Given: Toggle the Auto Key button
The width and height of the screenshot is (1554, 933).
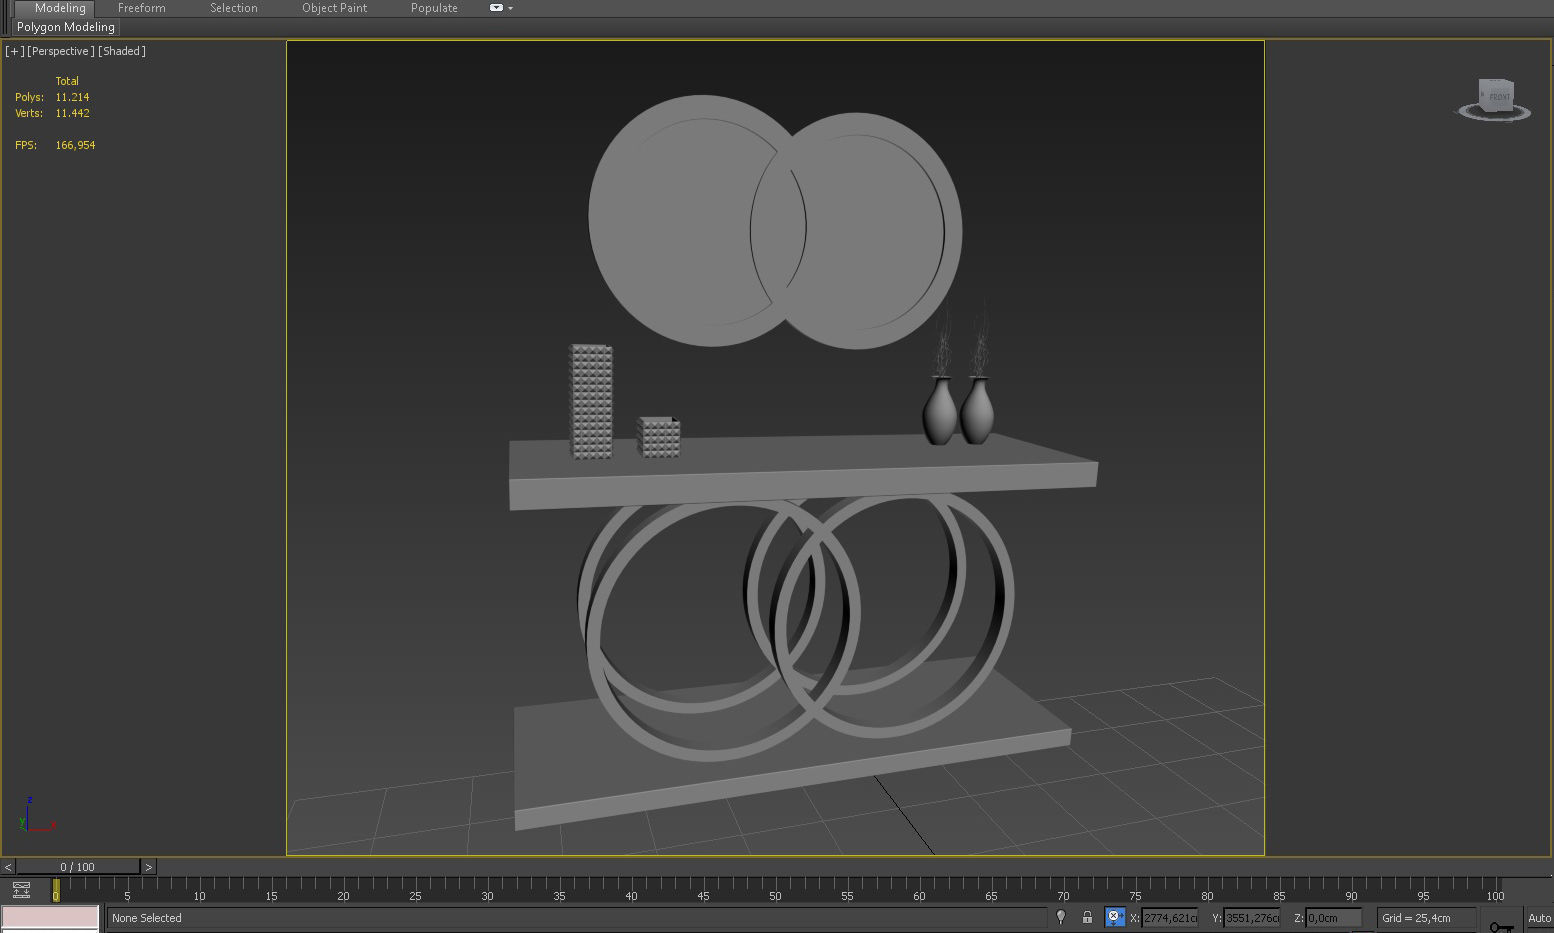Looking at the screenshot, I should (1540, 917).
